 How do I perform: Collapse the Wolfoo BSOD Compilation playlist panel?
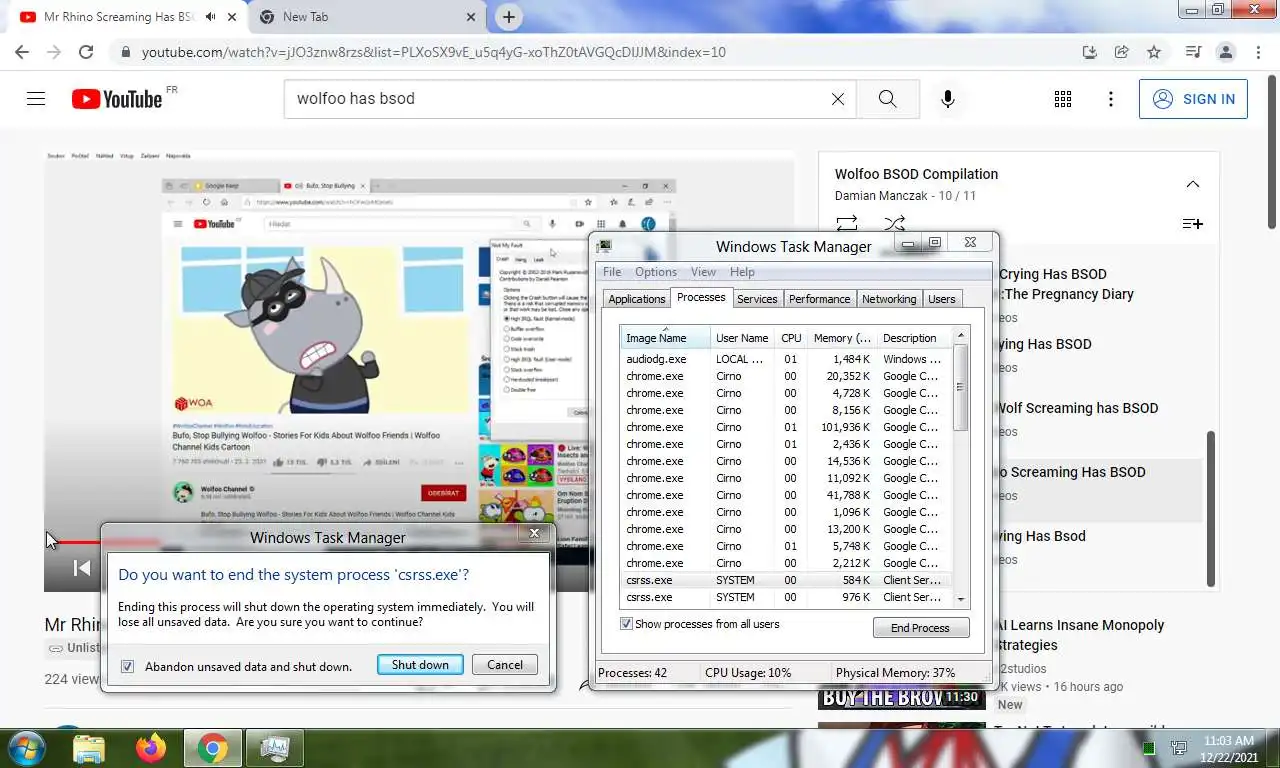[1192, 184]
